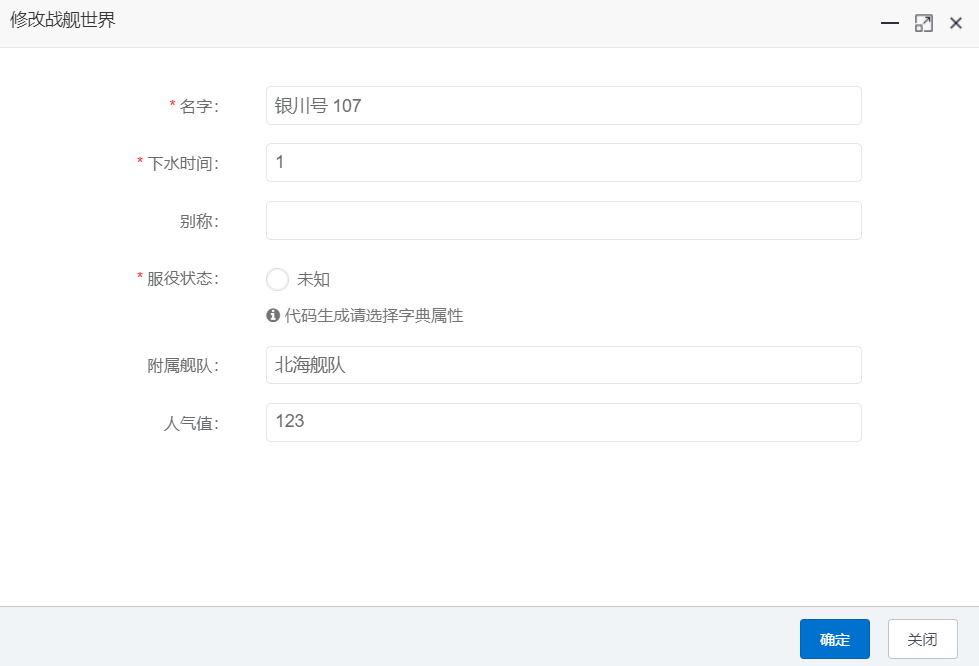Edit the 附属舰队 field
This screenshot has height=666, width=979.
pos(564,365)
